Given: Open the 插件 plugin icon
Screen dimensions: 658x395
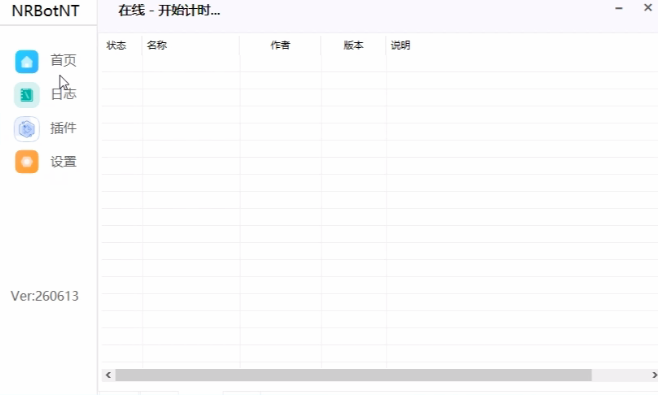Looking at the screenshot, I should tap(27, 128).
